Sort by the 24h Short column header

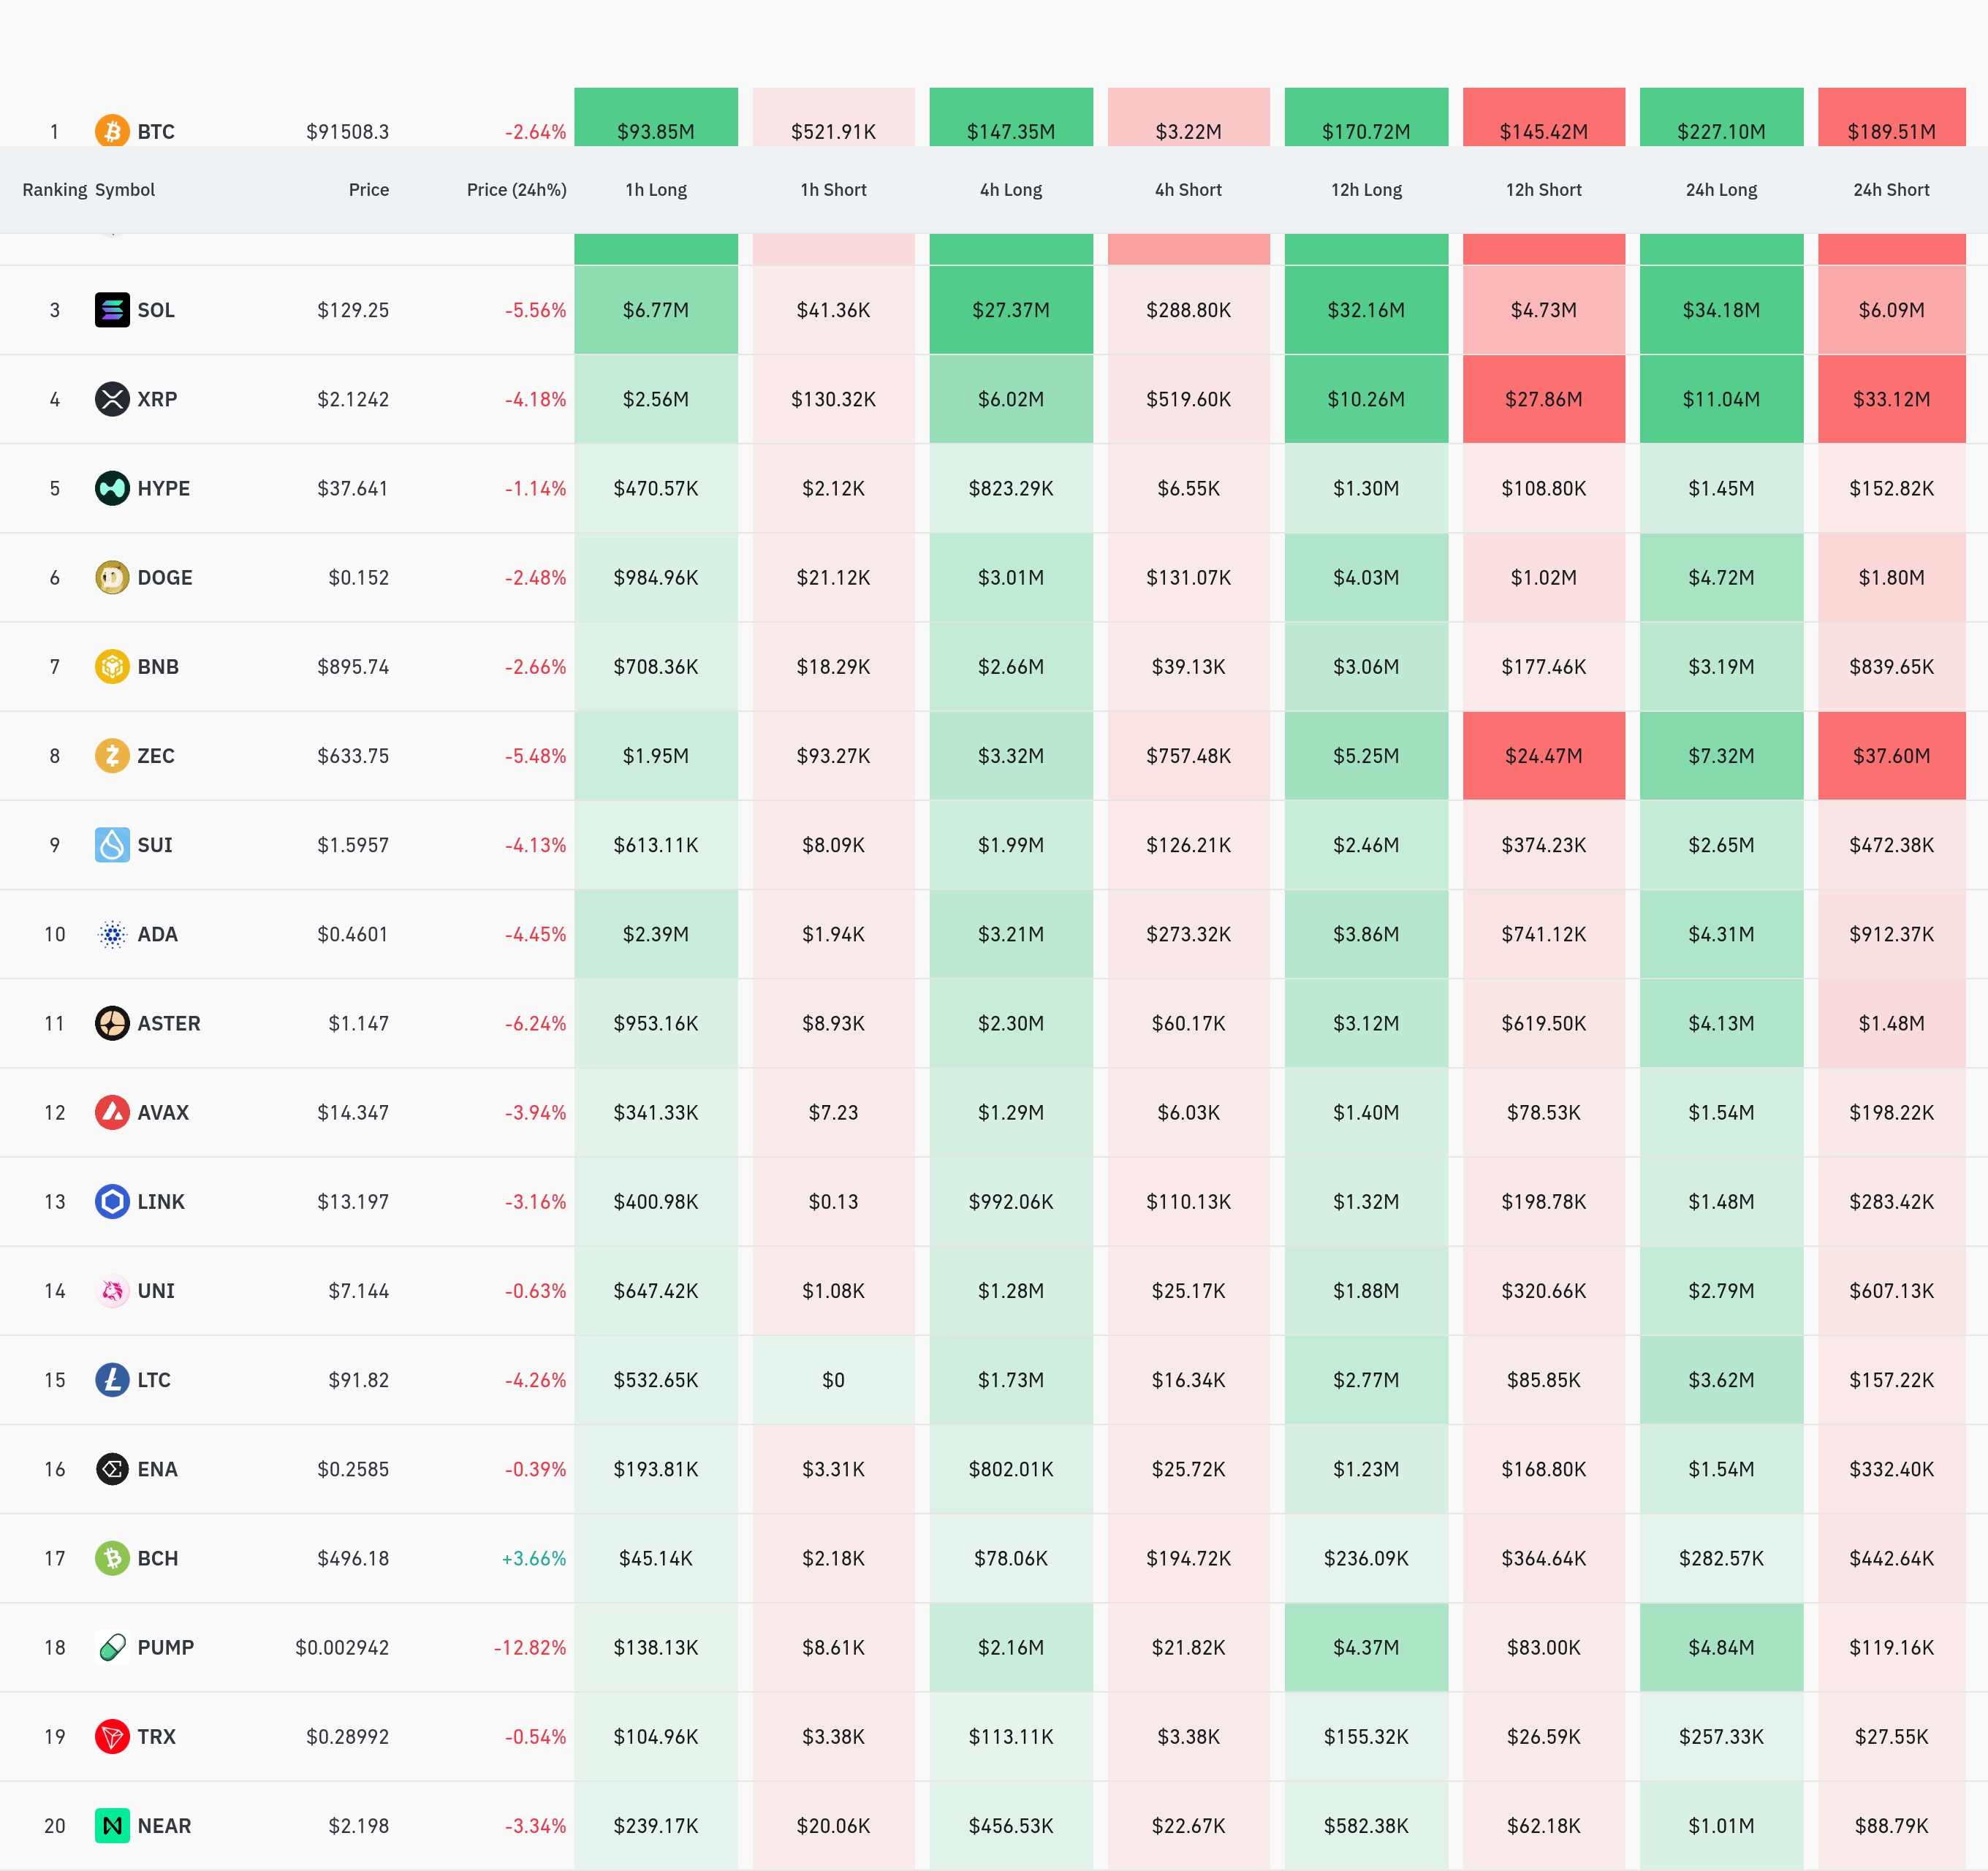(1891, 190)
